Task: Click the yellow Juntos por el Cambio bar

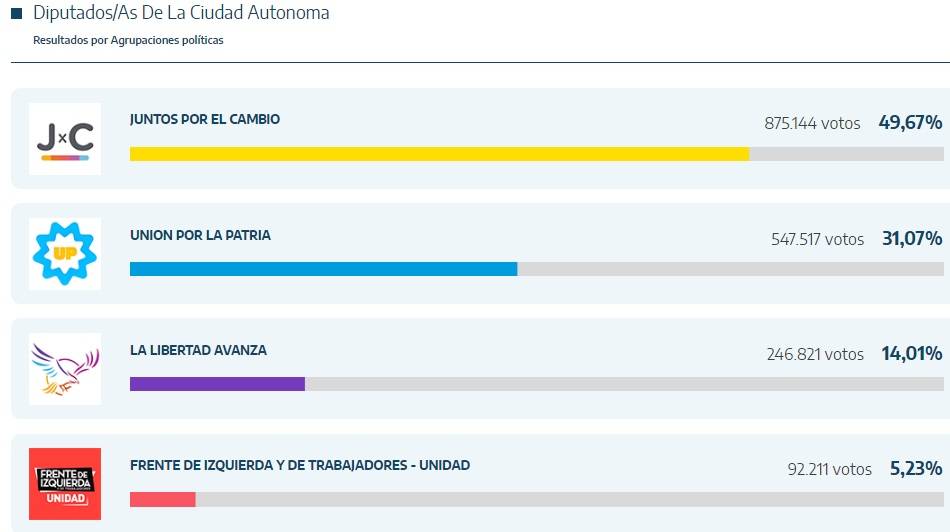Action: click(439, 154)
